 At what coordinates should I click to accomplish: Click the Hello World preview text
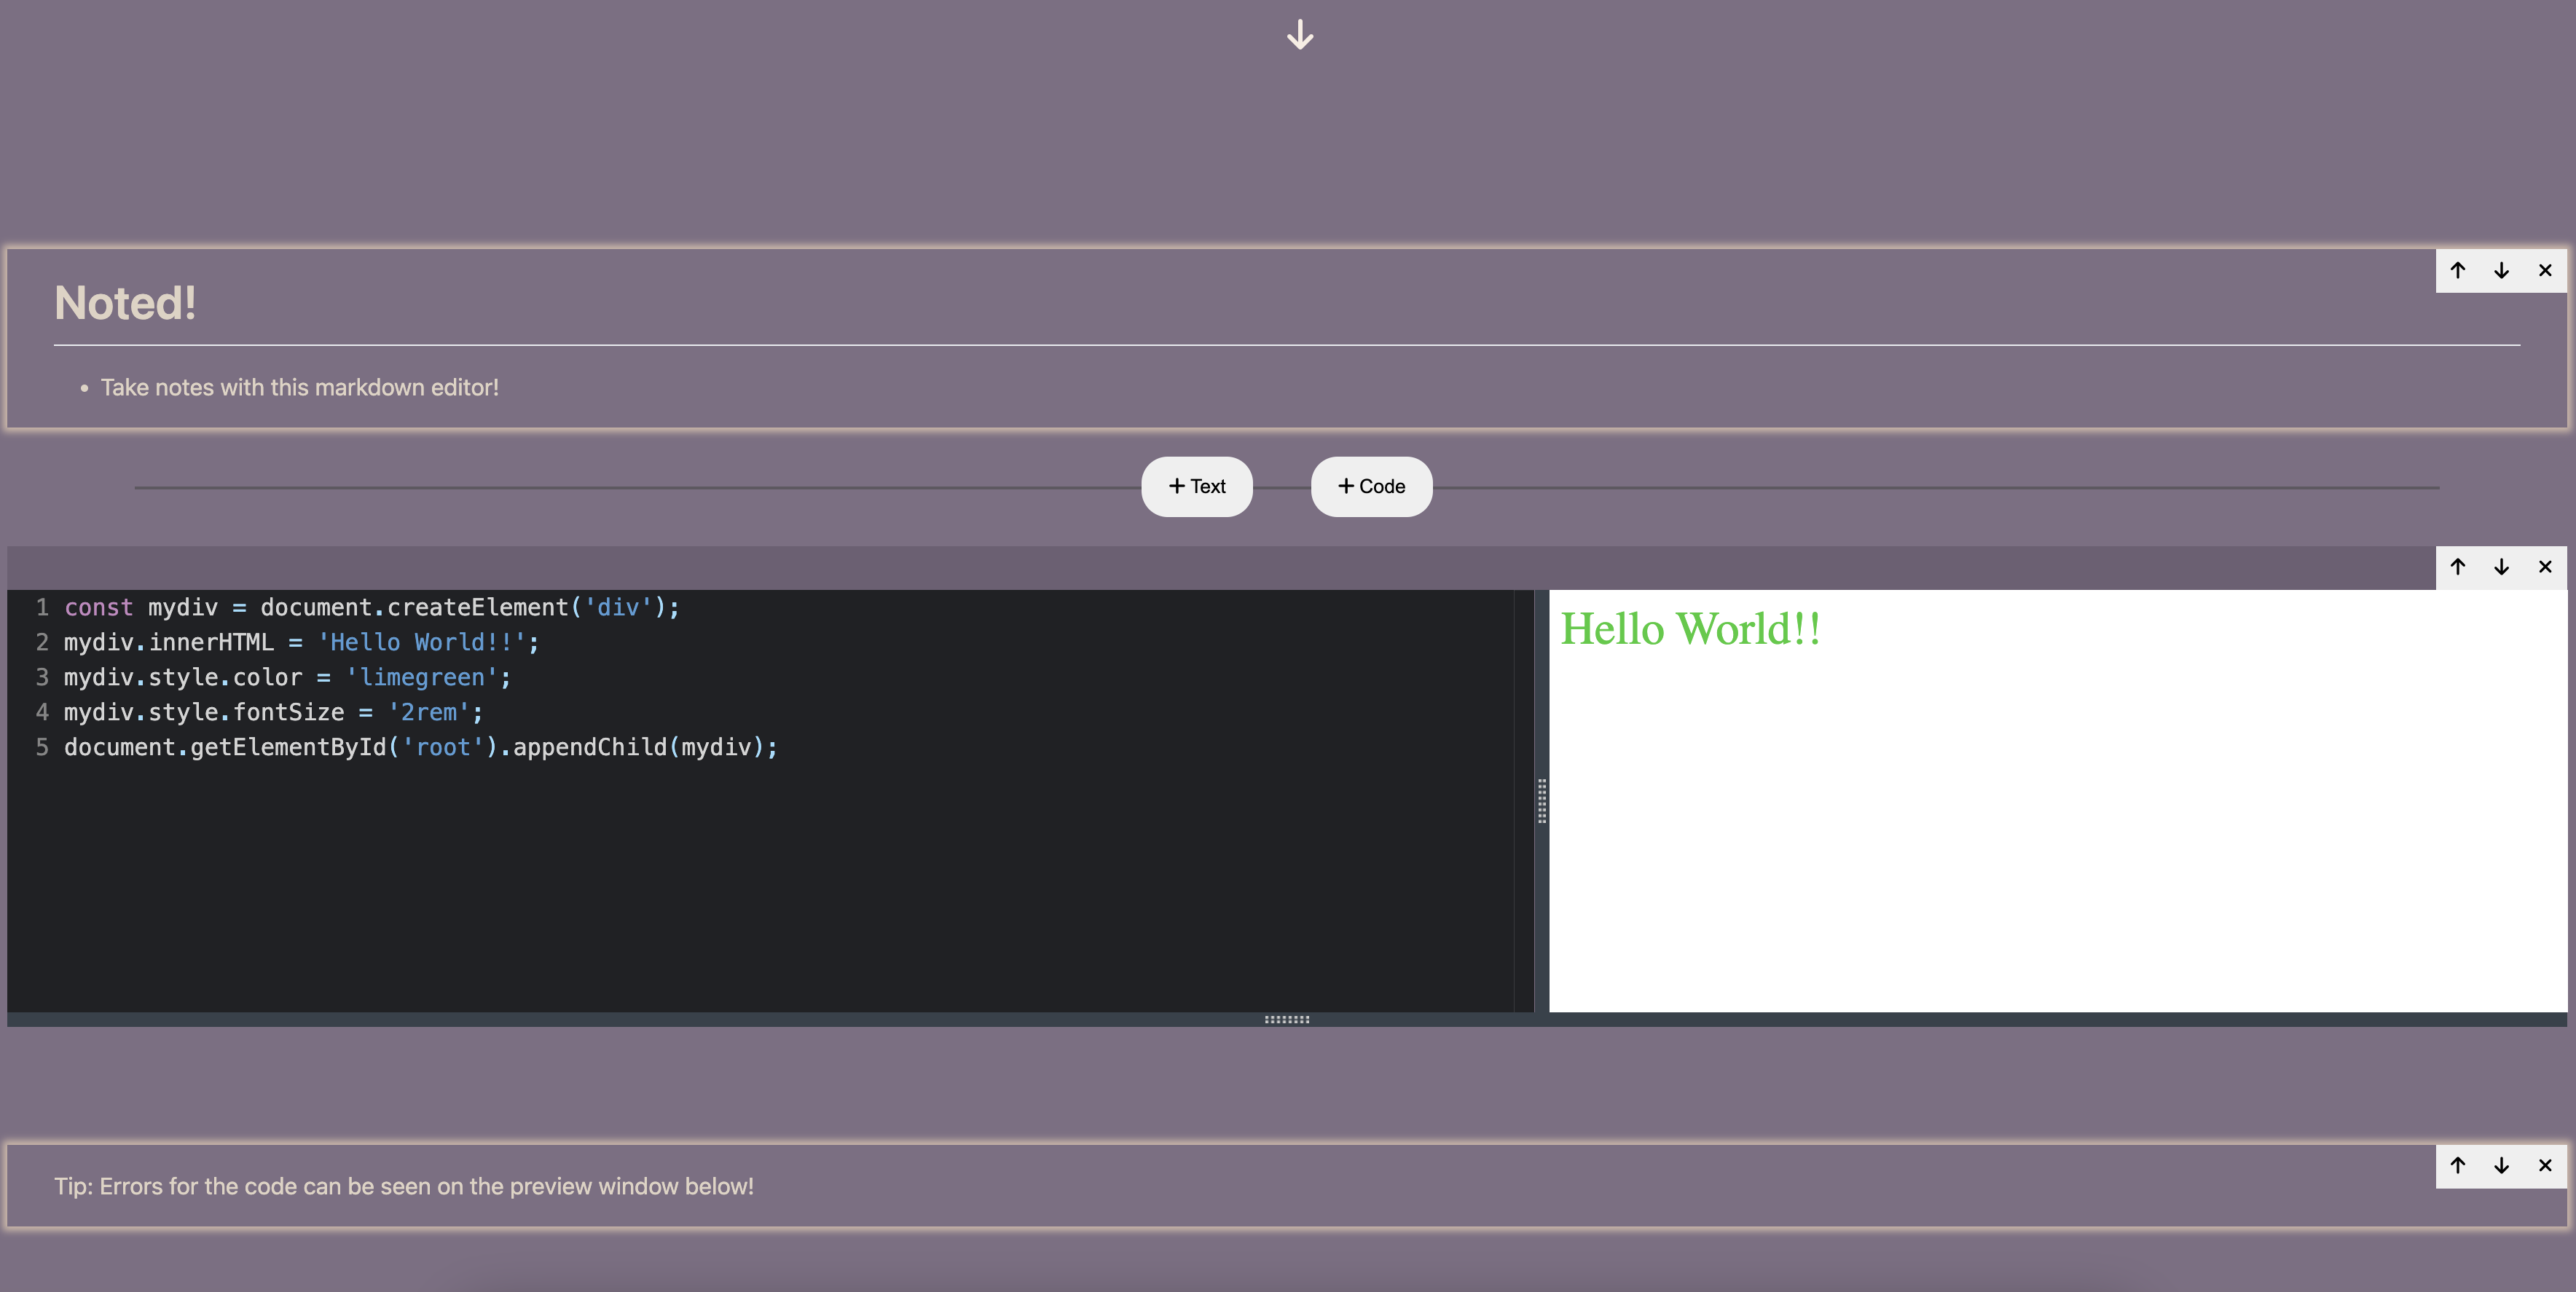click(1690, 628)
